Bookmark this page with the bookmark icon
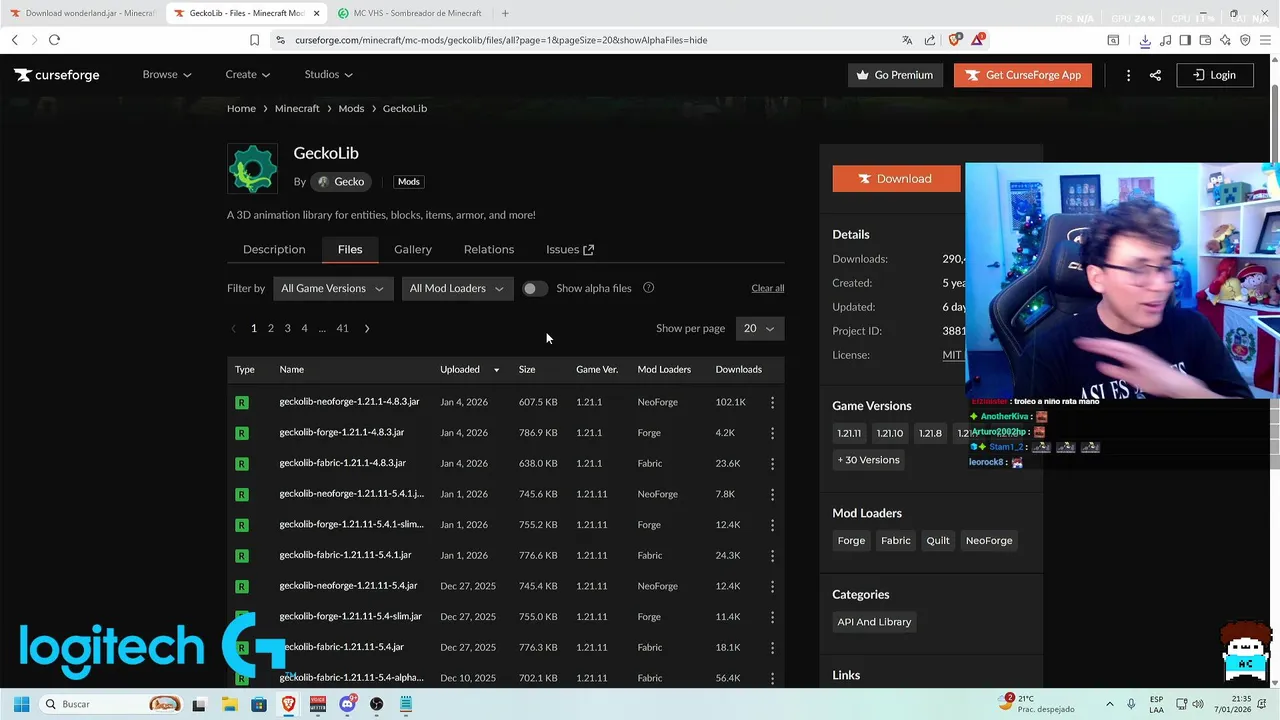This screenshot has width=1280, height=720. [x=254, y=40]
